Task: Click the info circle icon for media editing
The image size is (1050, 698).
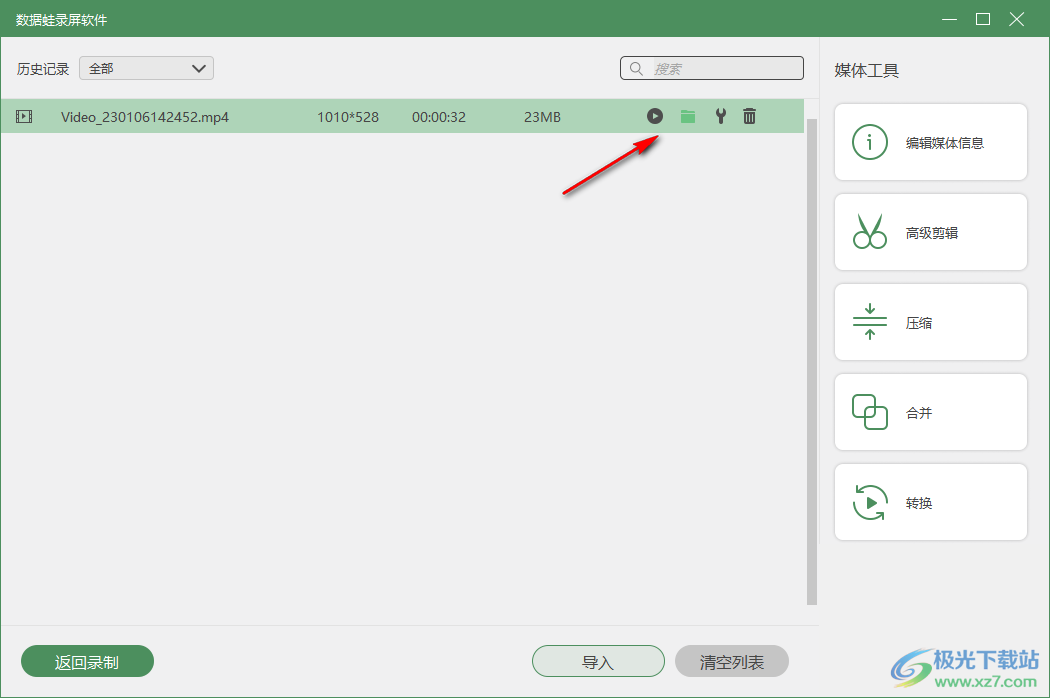Action: pos(870,142)
